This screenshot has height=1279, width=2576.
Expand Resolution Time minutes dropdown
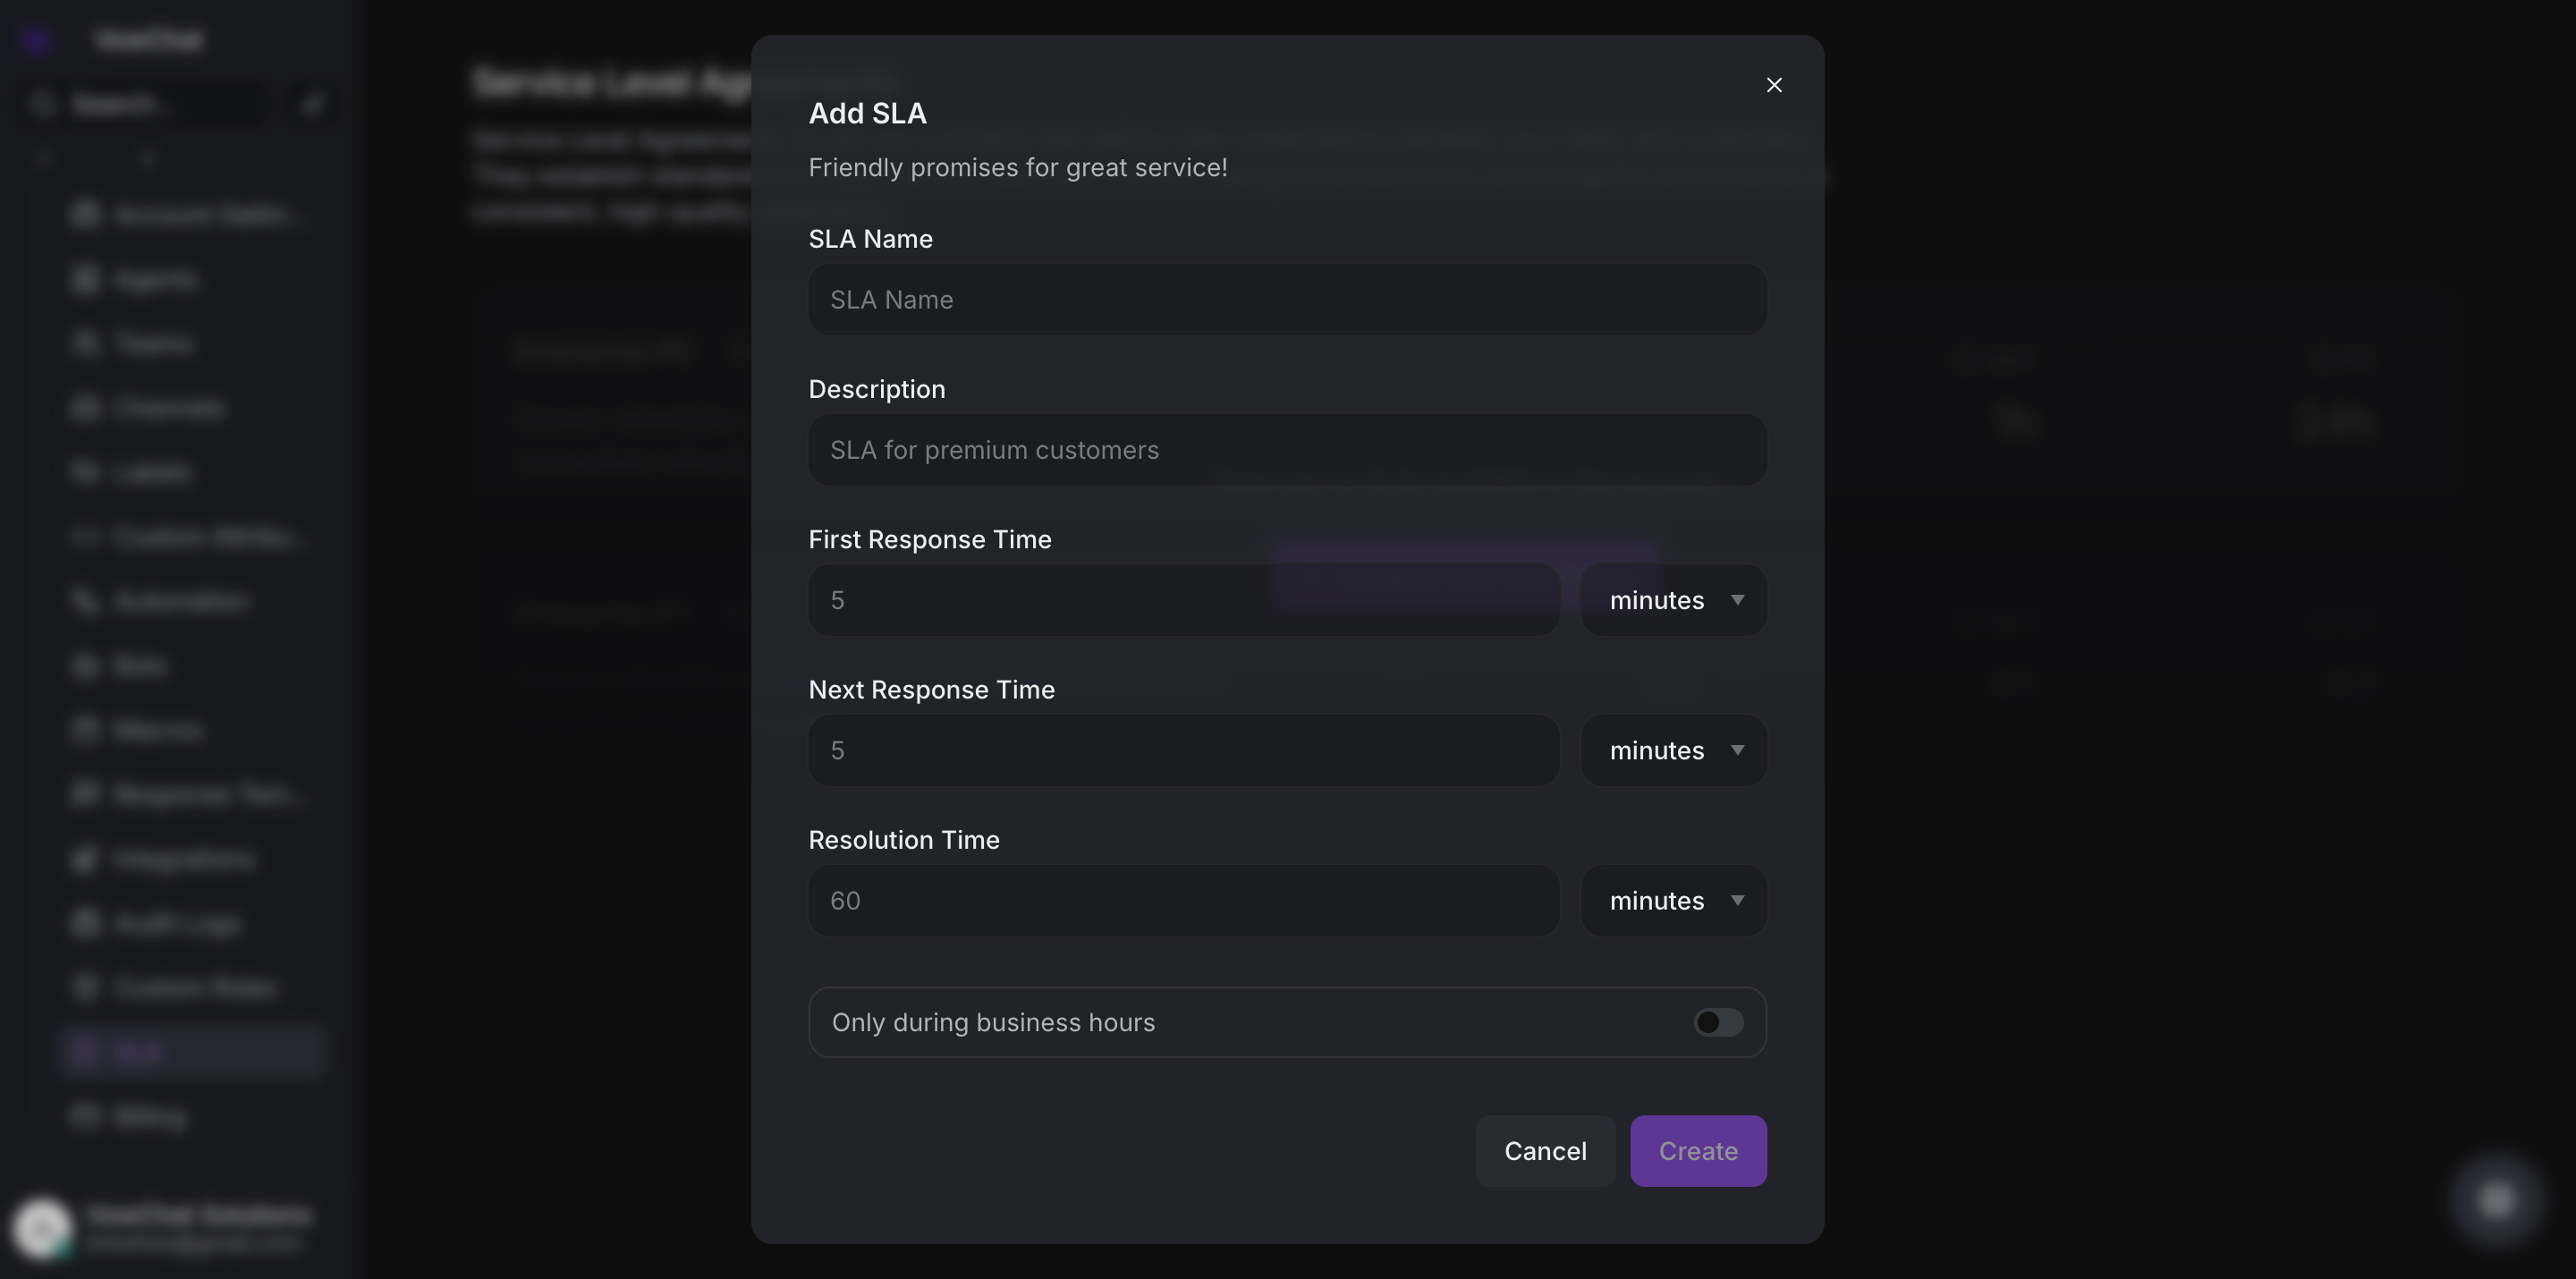click(x=1673, y=900)
